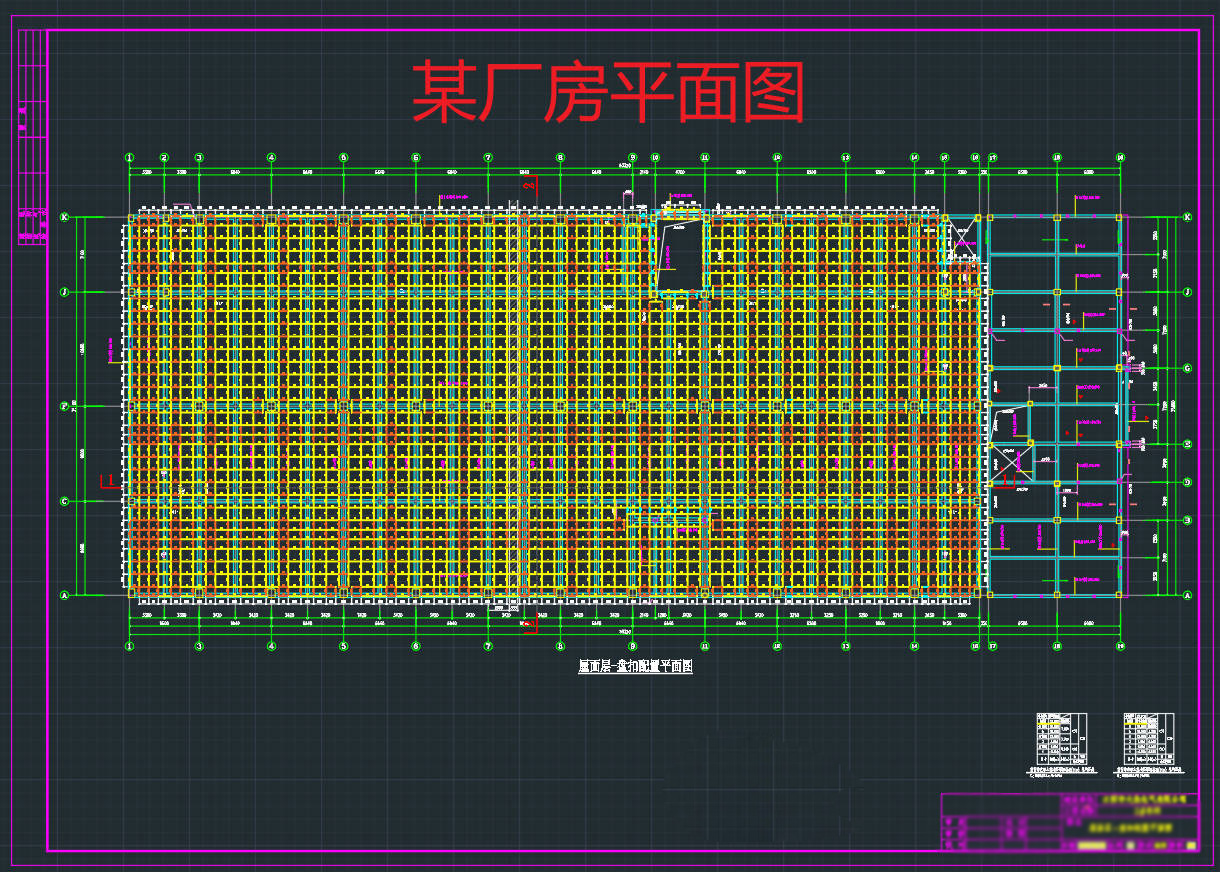Select grid bubble 8 in top axis row
The width and height of the screenshot is (1220, 872).
(x=560, y=157)
